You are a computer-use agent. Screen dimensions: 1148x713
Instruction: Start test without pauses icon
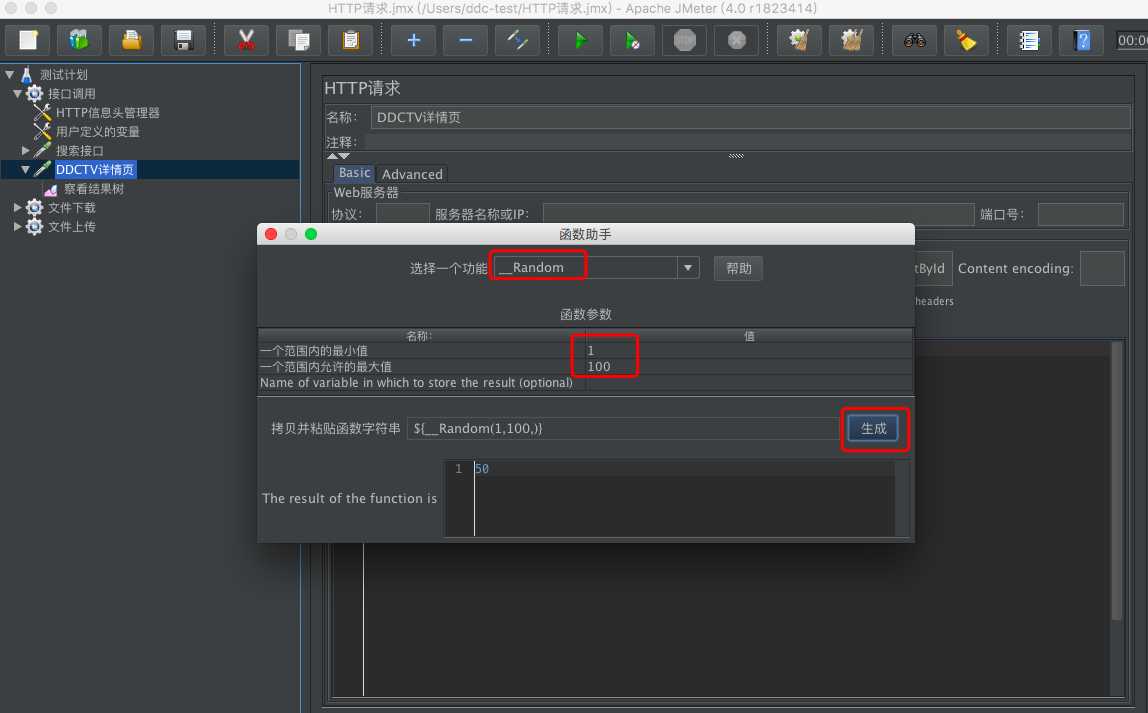[x=633, y=40]
